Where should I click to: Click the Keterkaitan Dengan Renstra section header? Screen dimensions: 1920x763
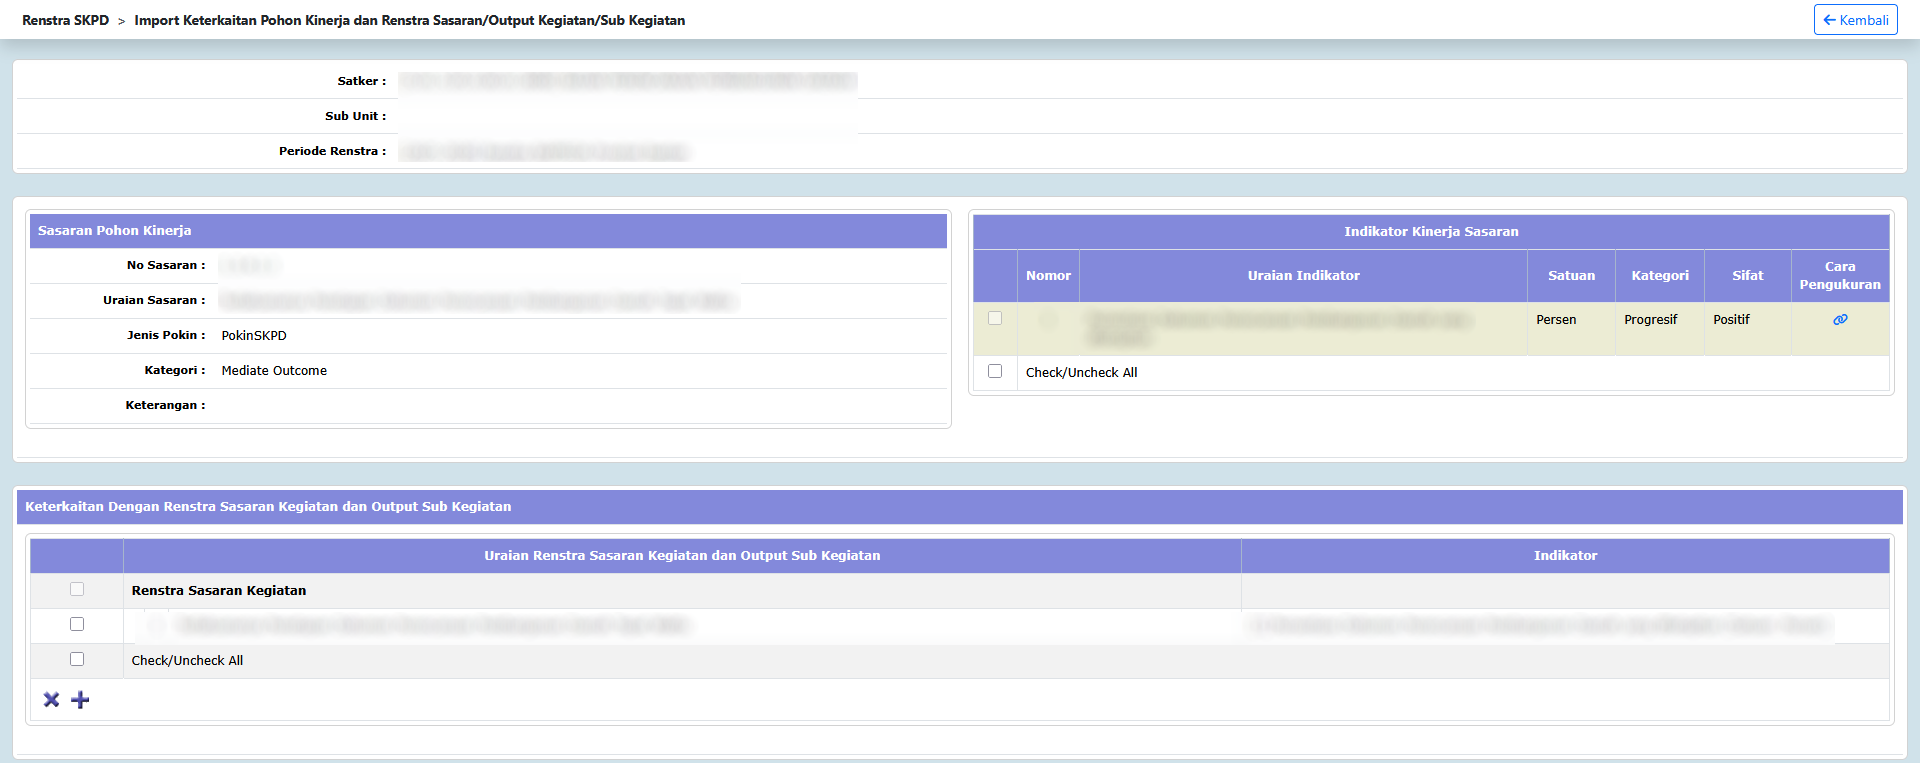tap(268, 507)
